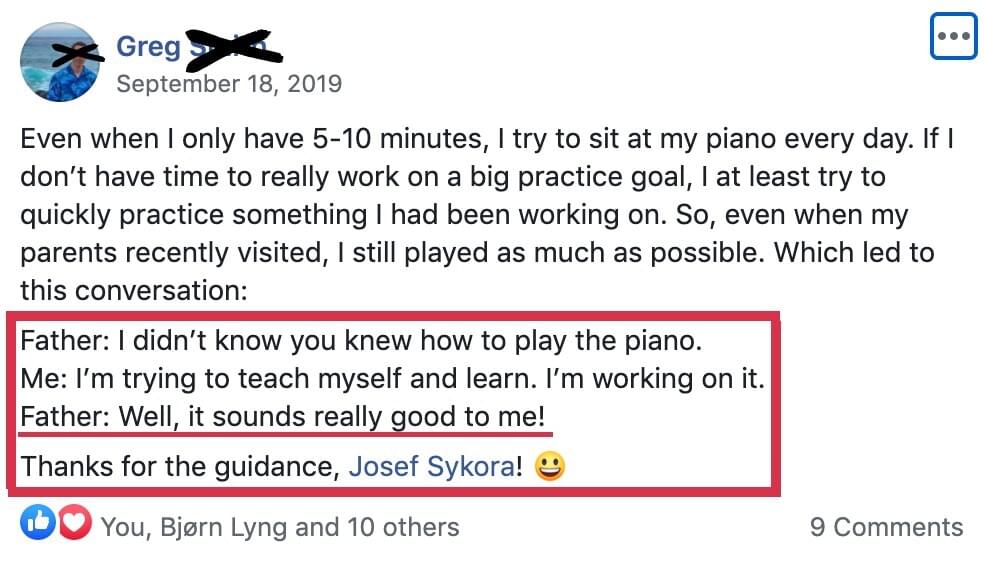Click the grinning face emoji

click(x=549, y=467)
